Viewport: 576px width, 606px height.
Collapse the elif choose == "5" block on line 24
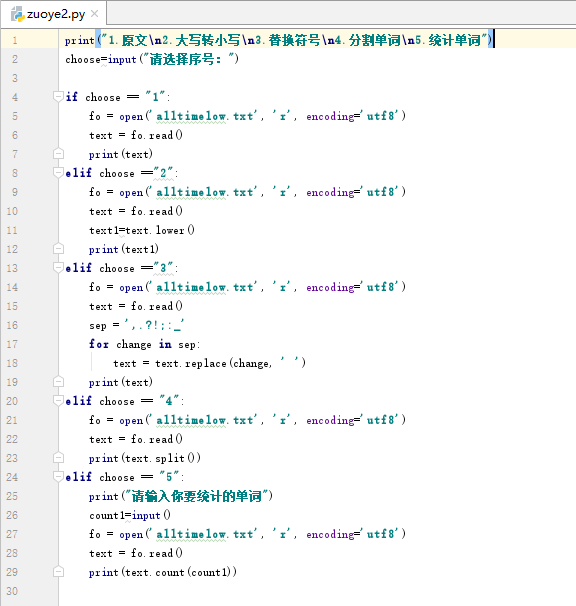pos(58,477)
